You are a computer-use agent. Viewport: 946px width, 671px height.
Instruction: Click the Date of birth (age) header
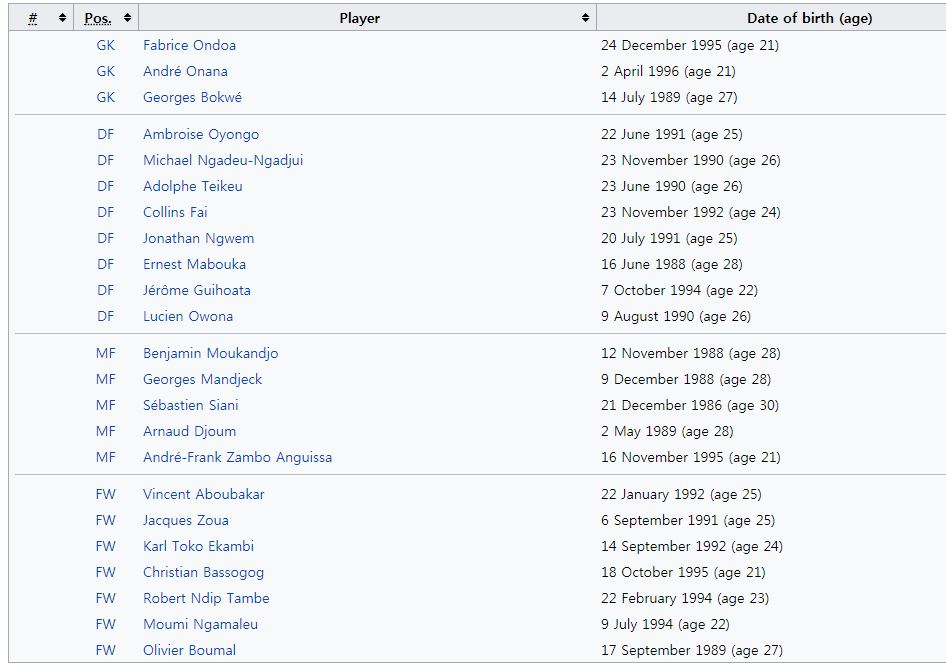809,18
